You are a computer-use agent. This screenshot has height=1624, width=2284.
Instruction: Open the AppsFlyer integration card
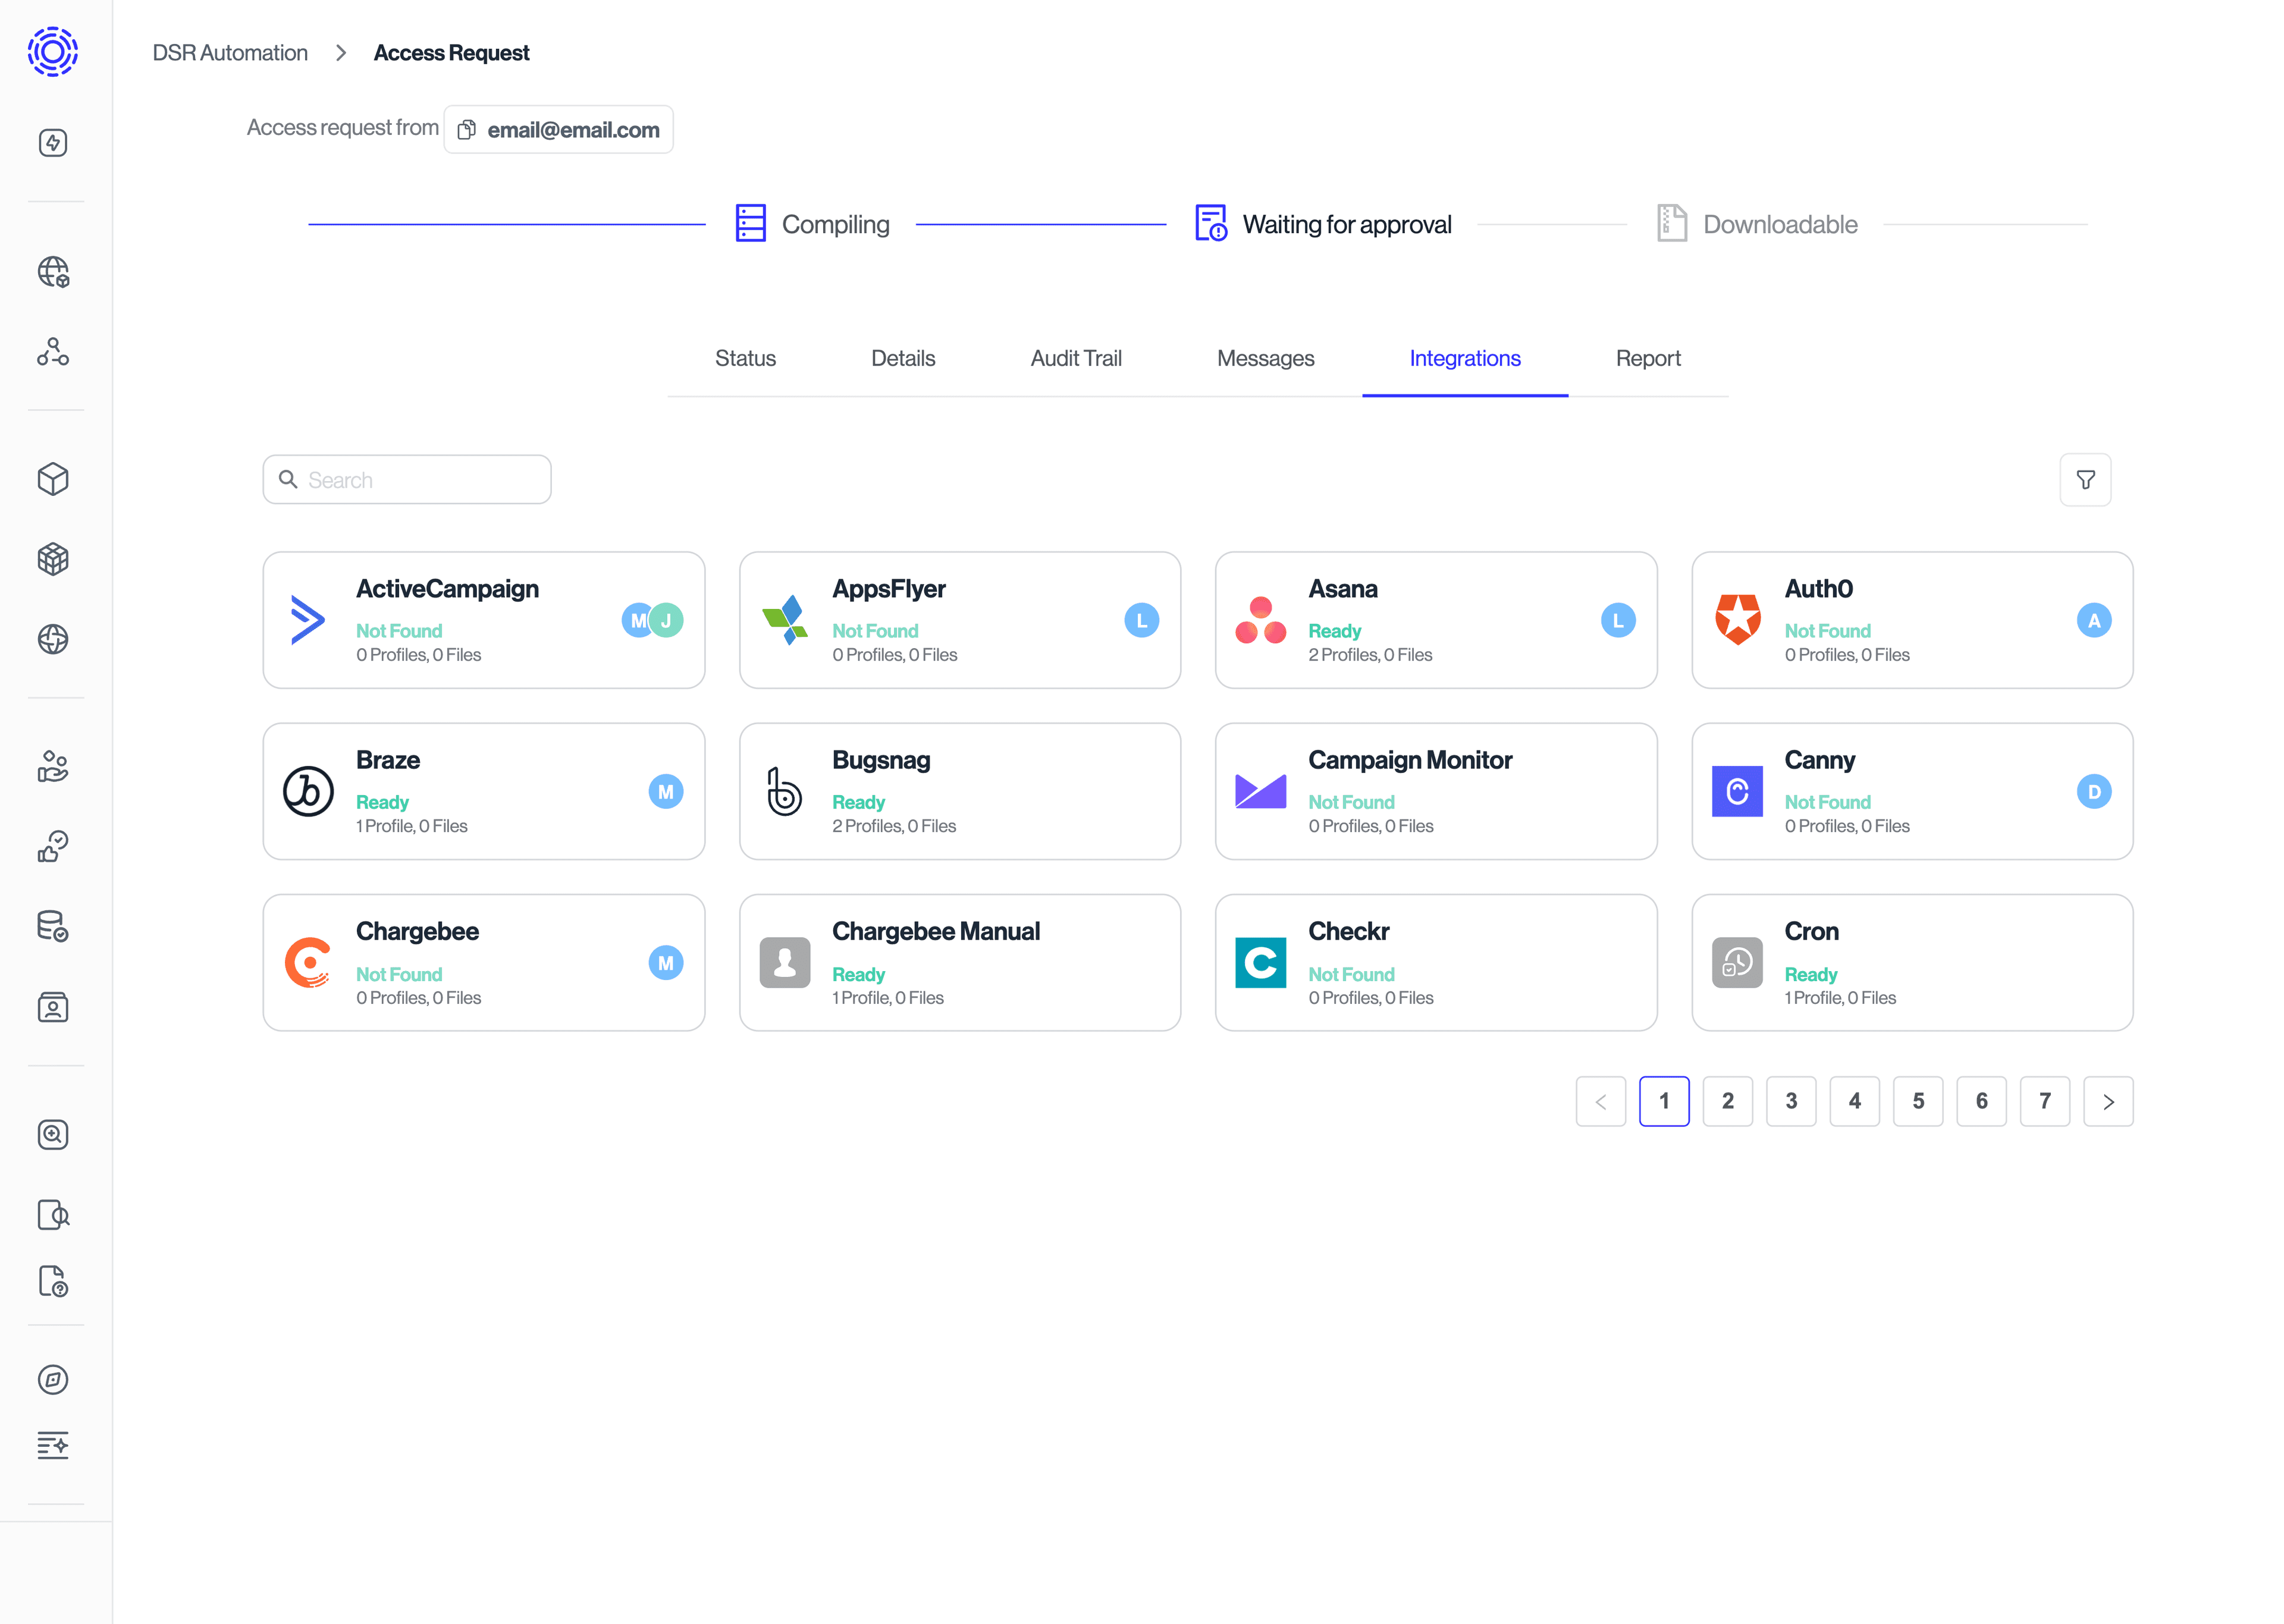(960, 620)
